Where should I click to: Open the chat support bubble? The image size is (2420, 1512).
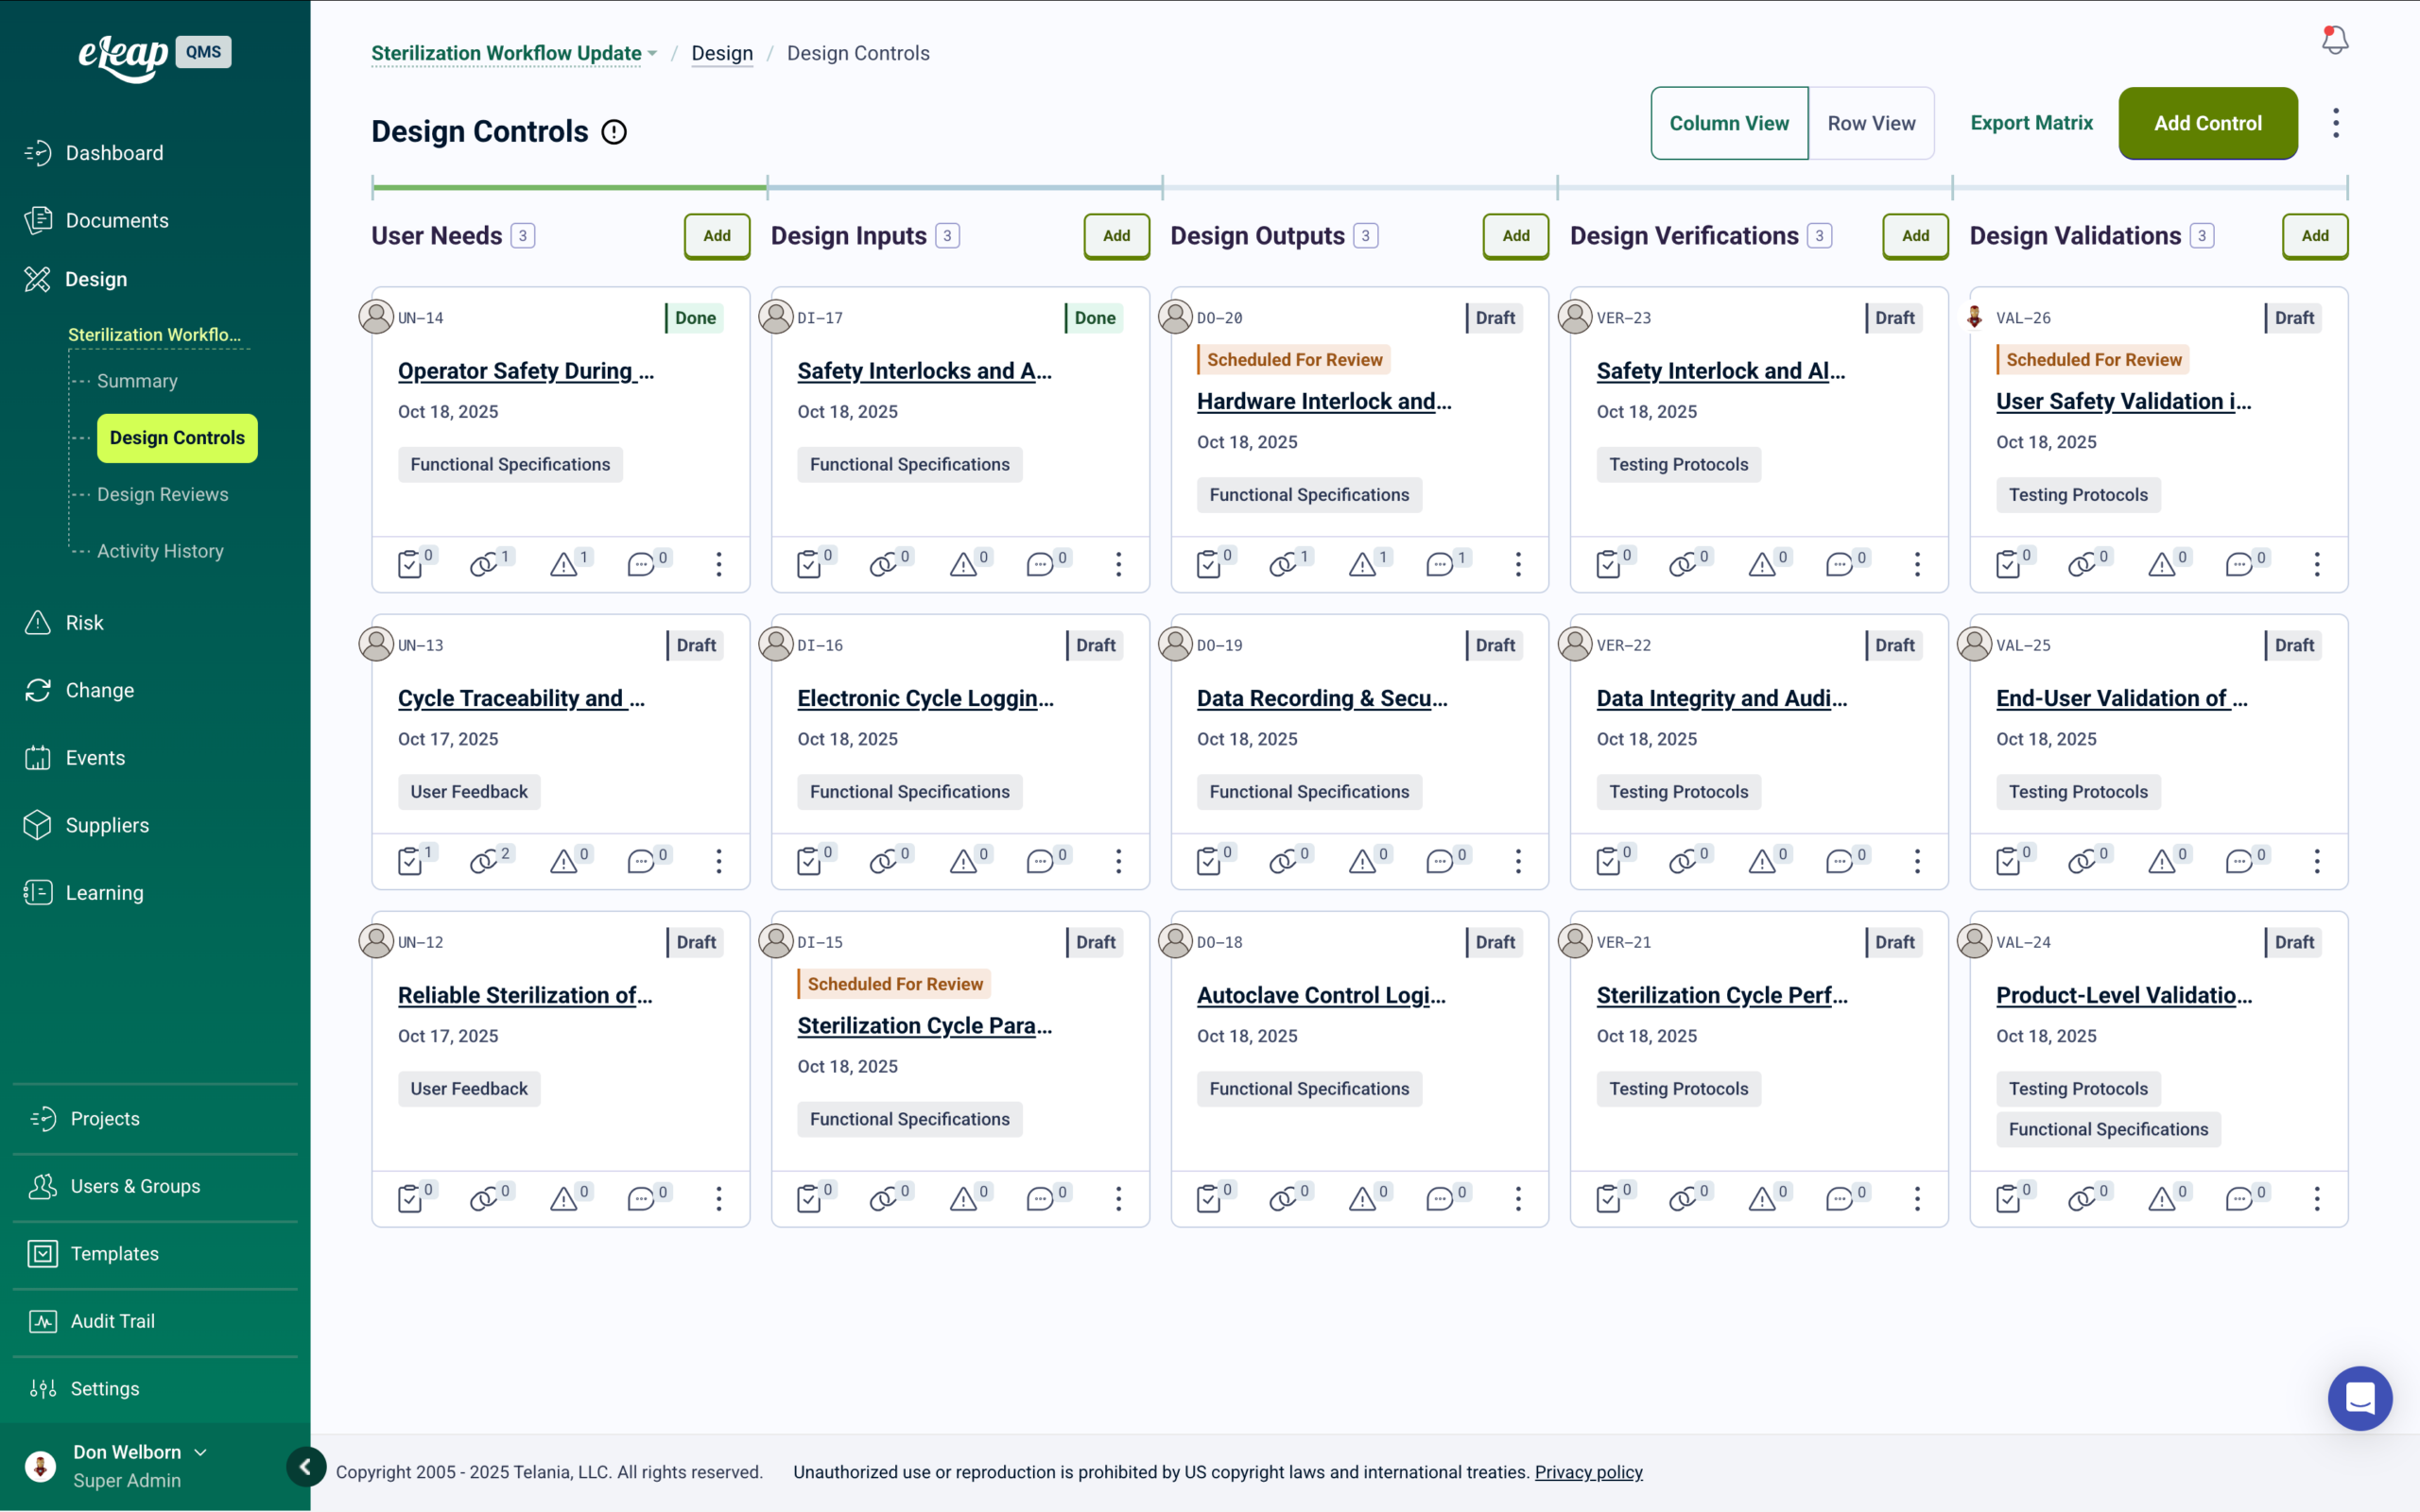click(x=2359, y=1398)
